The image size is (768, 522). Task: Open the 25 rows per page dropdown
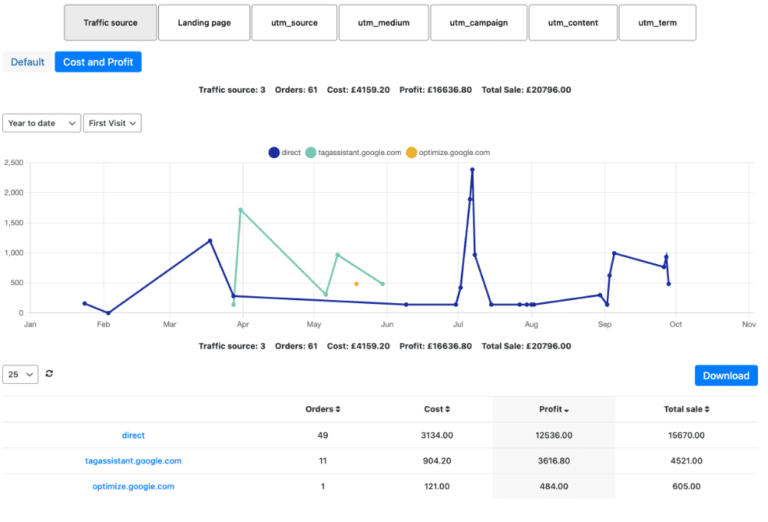point(20,374)
